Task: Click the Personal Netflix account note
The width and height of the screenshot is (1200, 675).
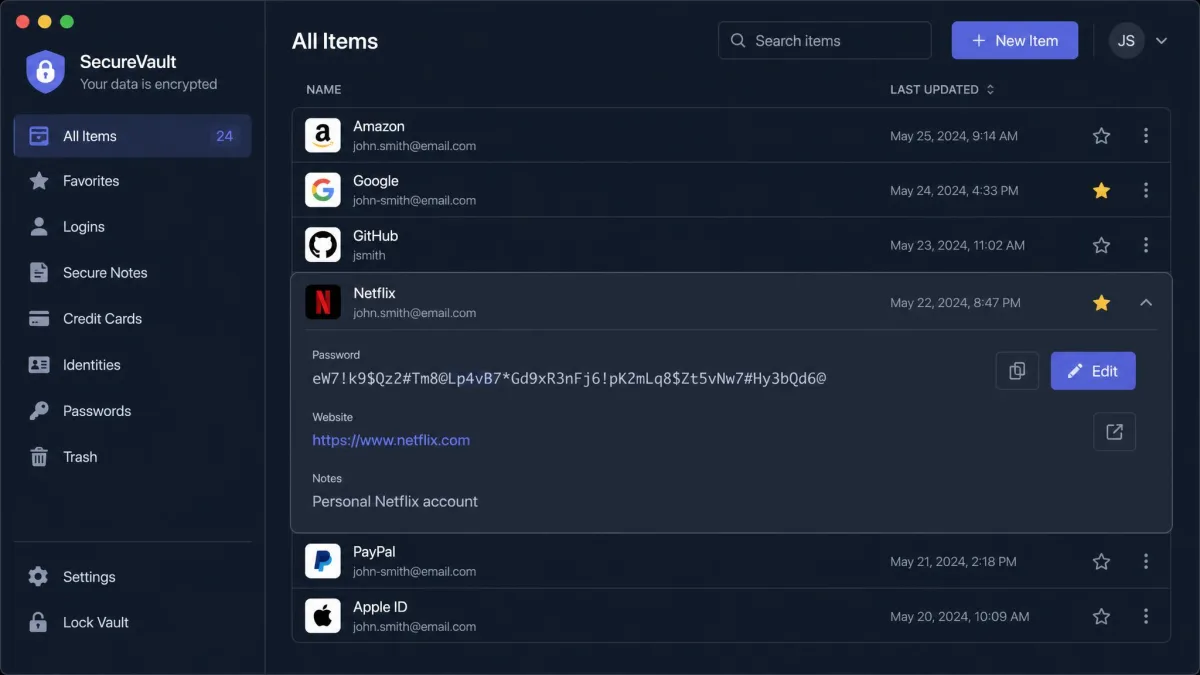Action: tap(395, 501)
